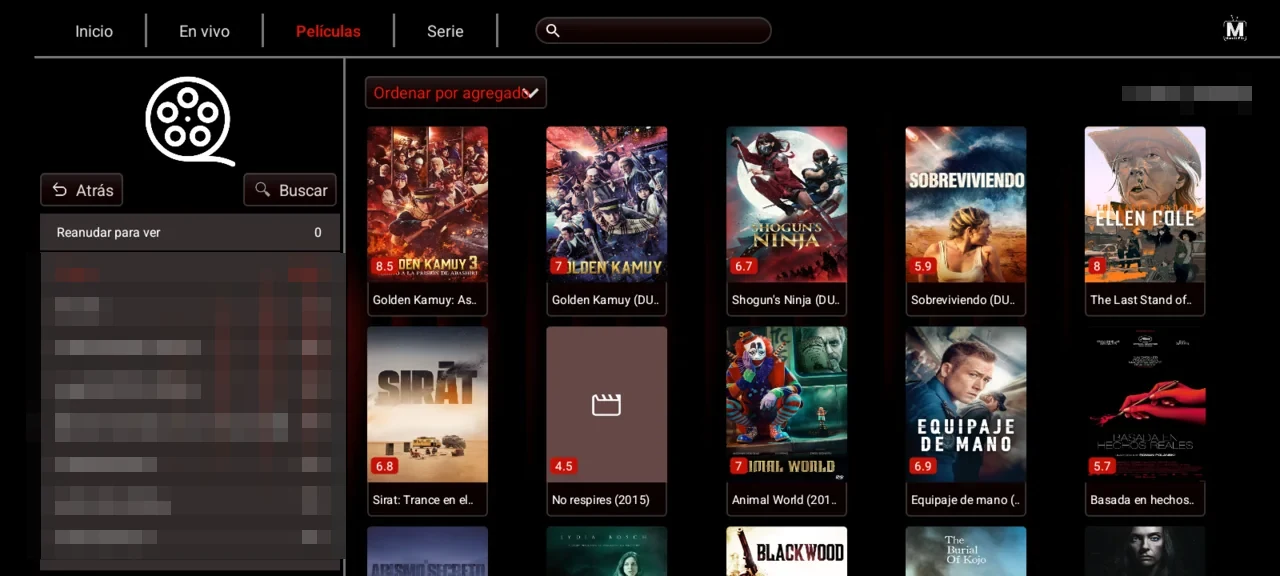Image resolution: width=1280 pixels, height=576 pixels.
Task: Click the 6.8 rating badge on Sirat
Action: 384,467
